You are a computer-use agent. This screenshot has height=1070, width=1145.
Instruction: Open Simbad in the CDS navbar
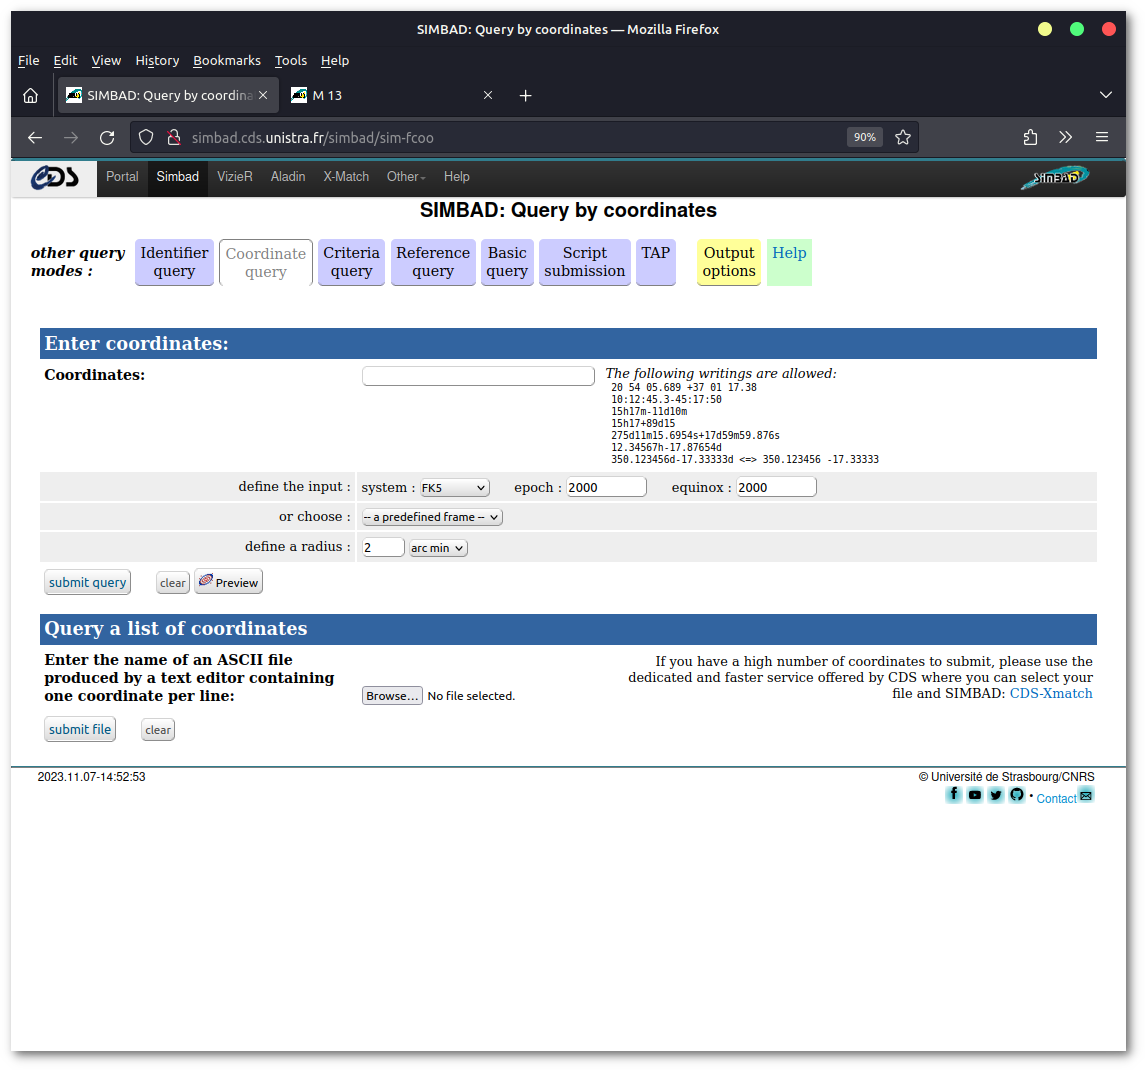[177, 177]
